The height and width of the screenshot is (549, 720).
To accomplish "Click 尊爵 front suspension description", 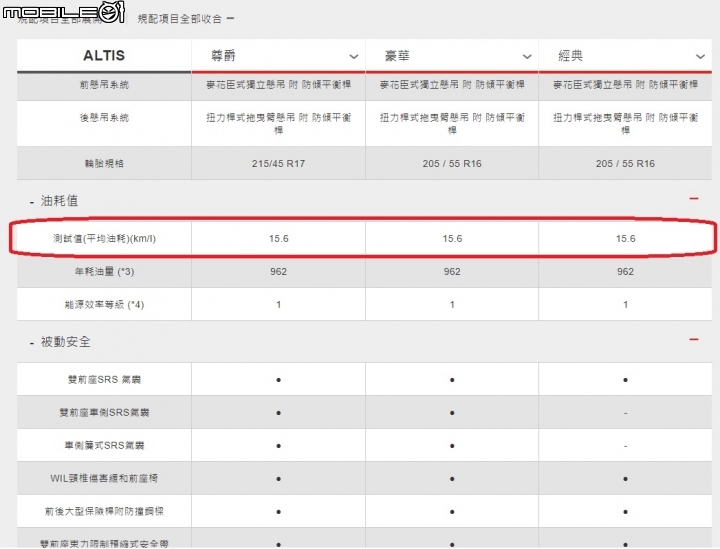I will click(278, 85).
